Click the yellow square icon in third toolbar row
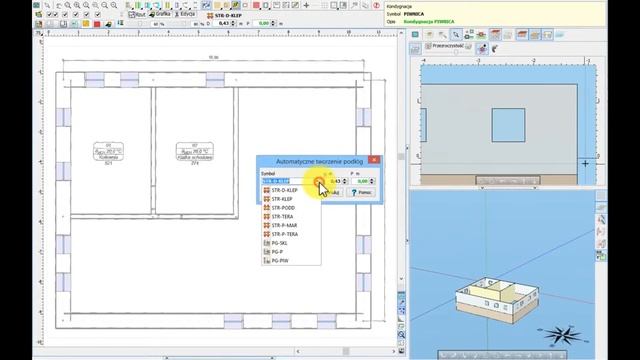This screenshot has height=360, width=640. [x=86, y=24]
